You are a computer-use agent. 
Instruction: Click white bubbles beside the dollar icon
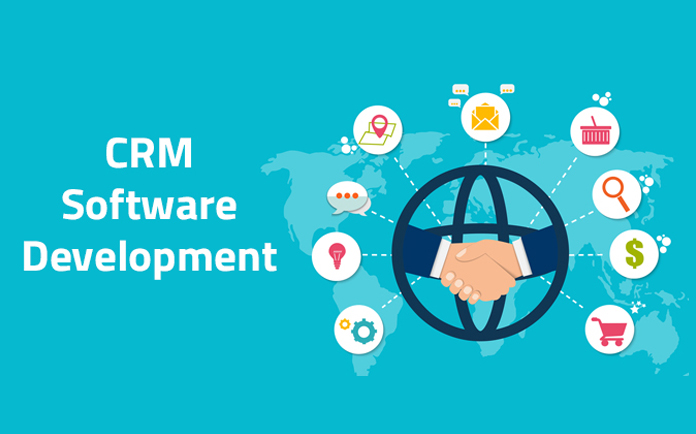click(662, 242)
